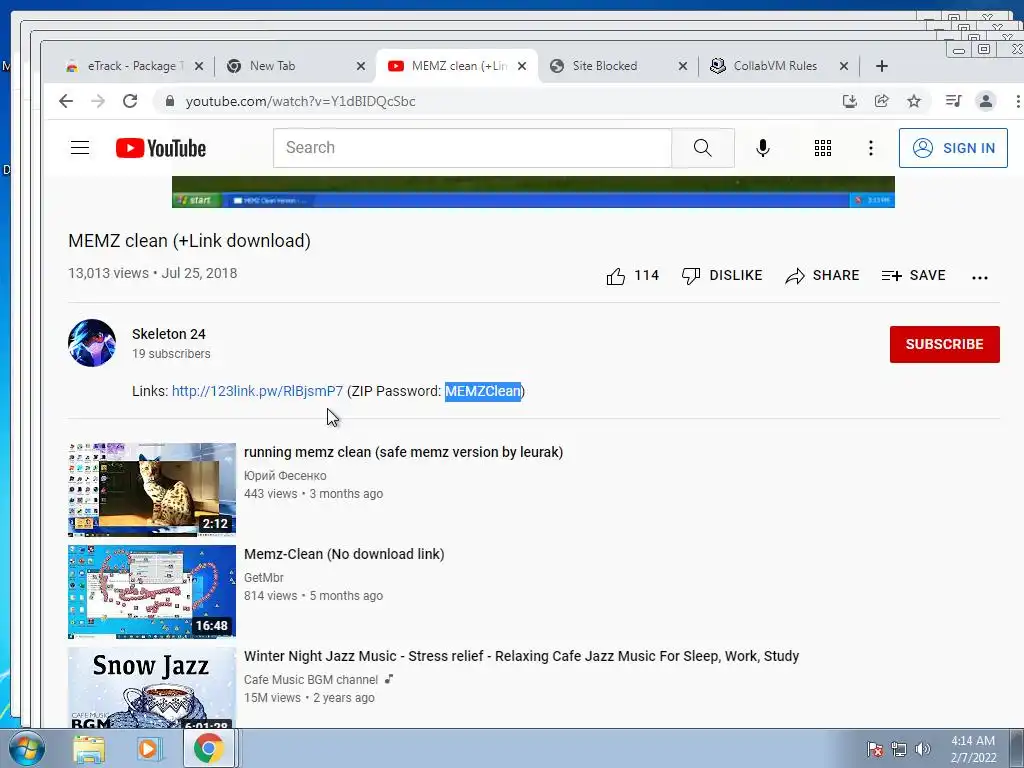Click the '13,013 views • Jul 25, 2018' text
This screenshot has width=1024, height=768.
(152, 273)
